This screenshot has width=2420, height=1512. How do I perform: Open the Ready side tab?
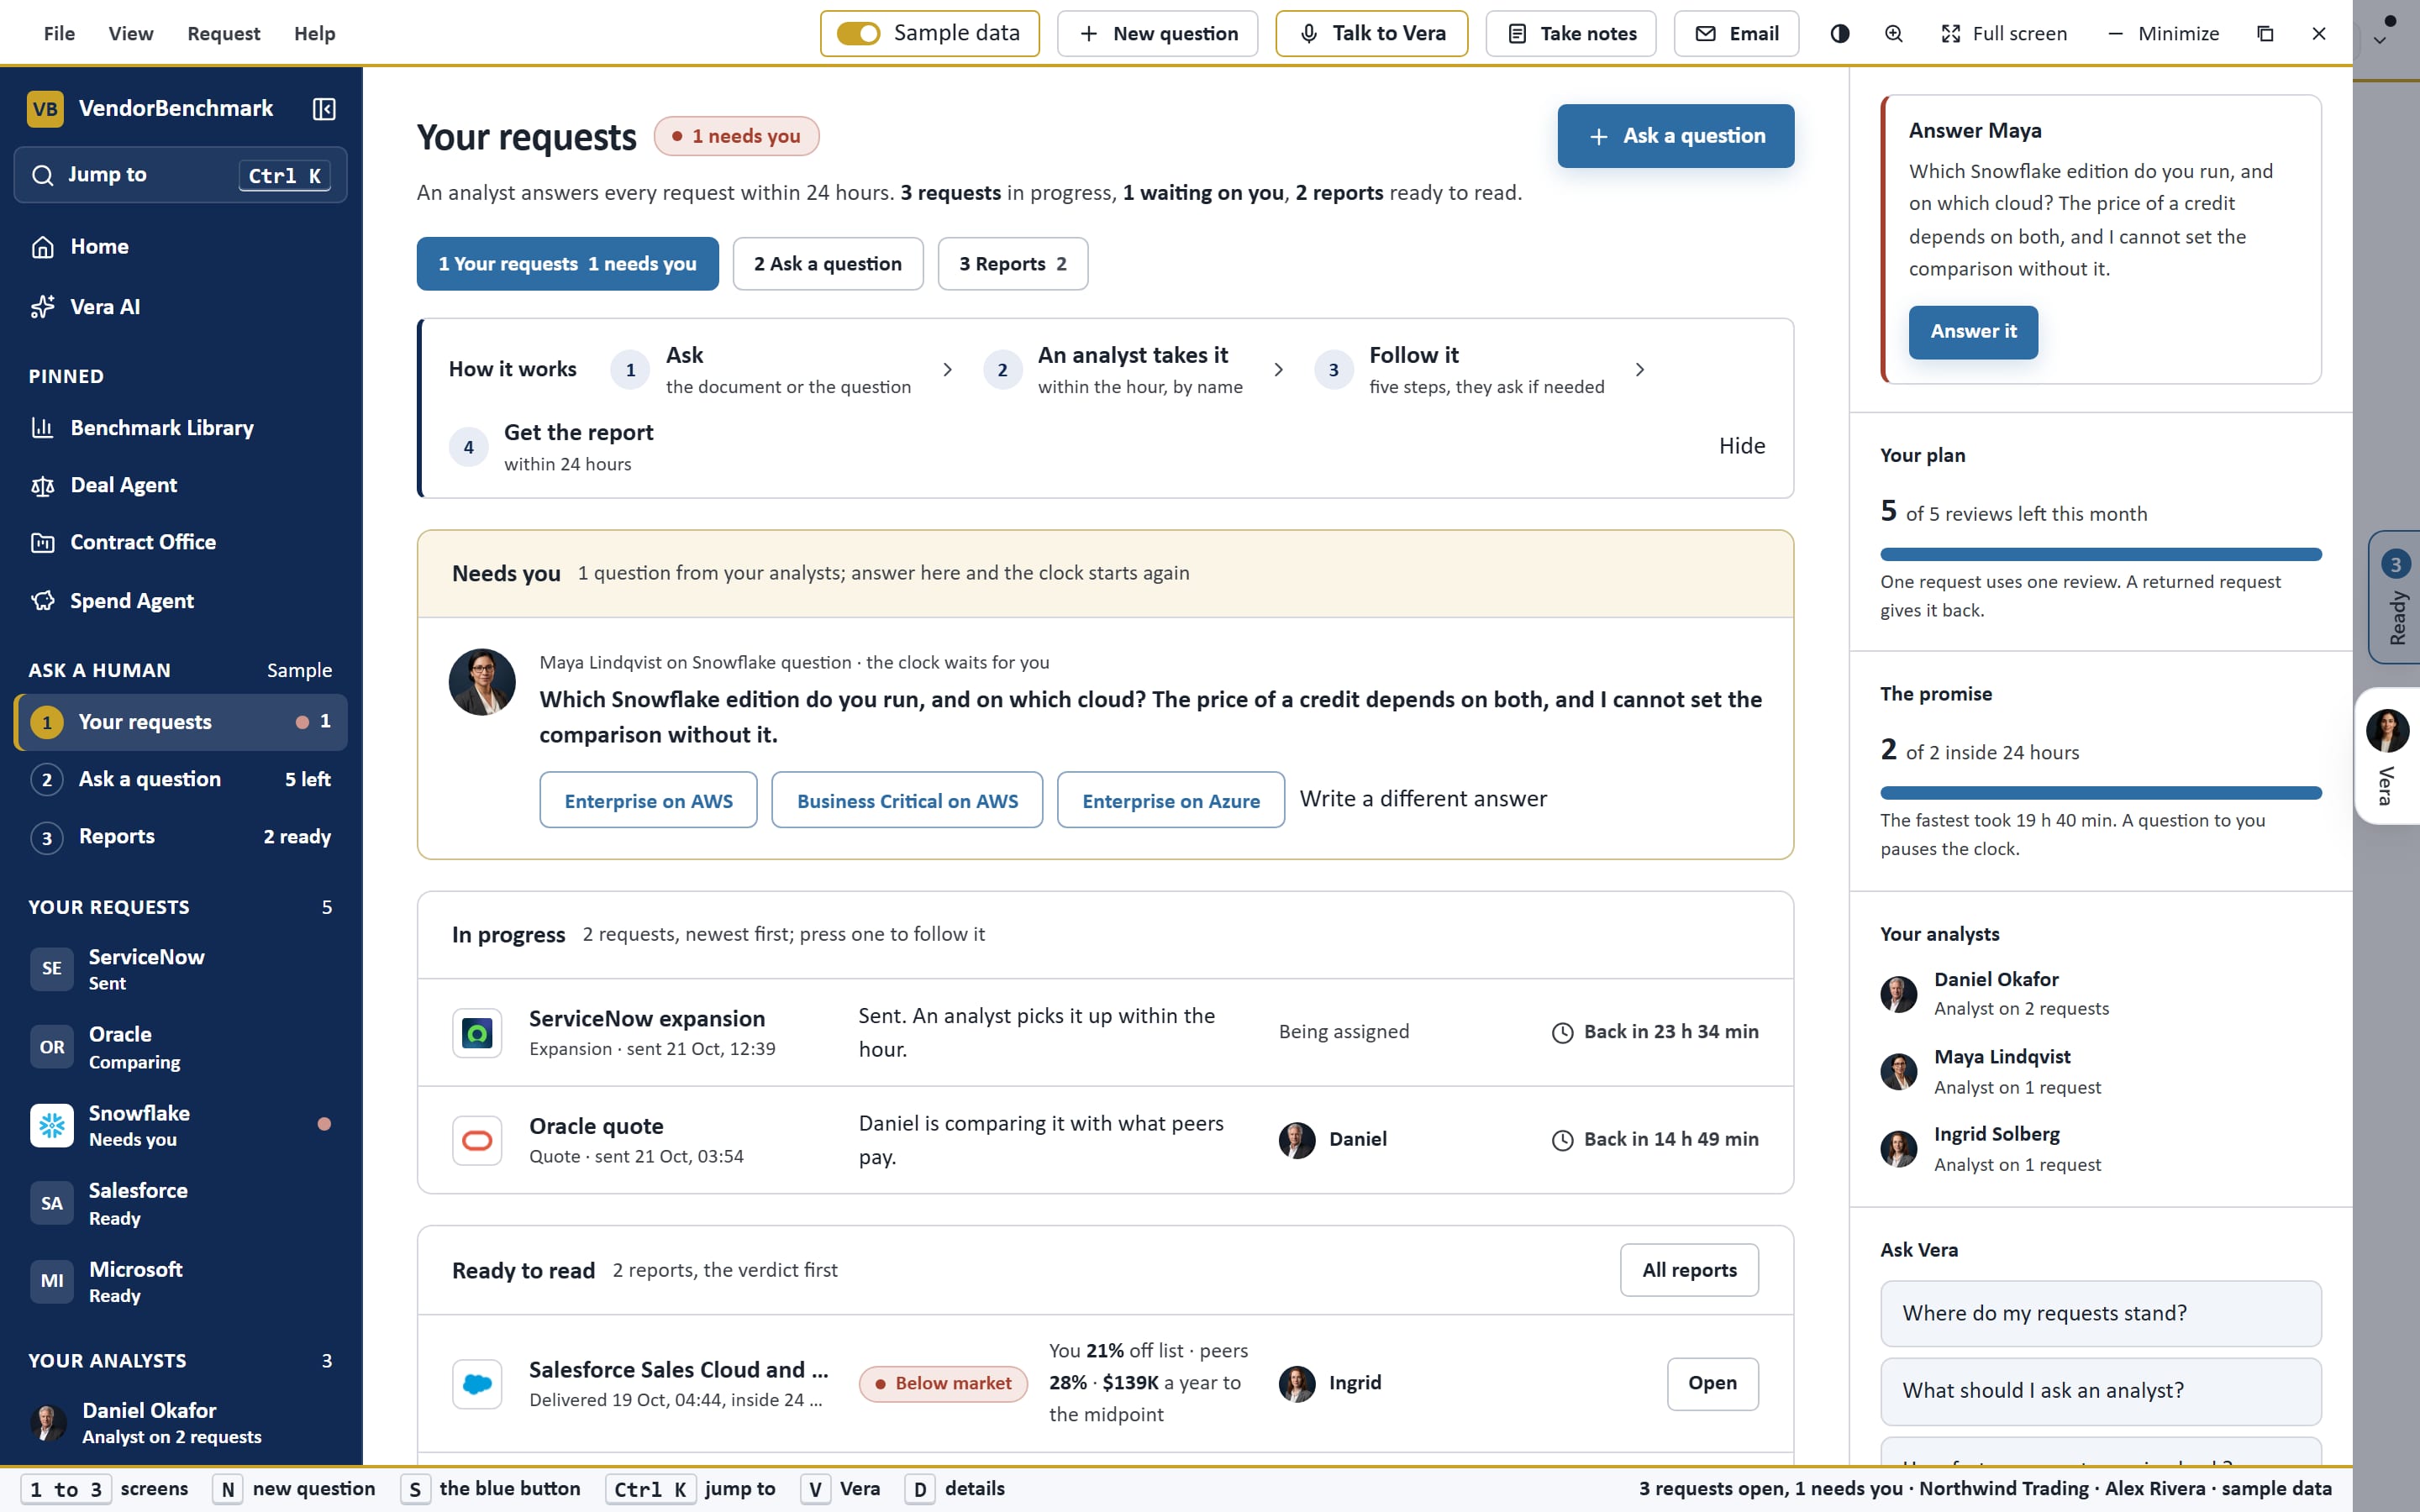pos(2395,597)
